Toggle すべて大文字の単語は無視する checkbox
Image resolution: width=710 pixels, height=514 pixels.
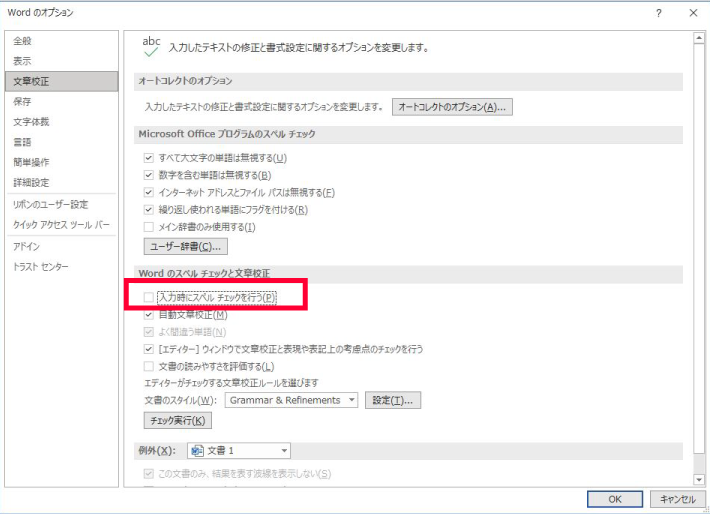pos(149,158)
